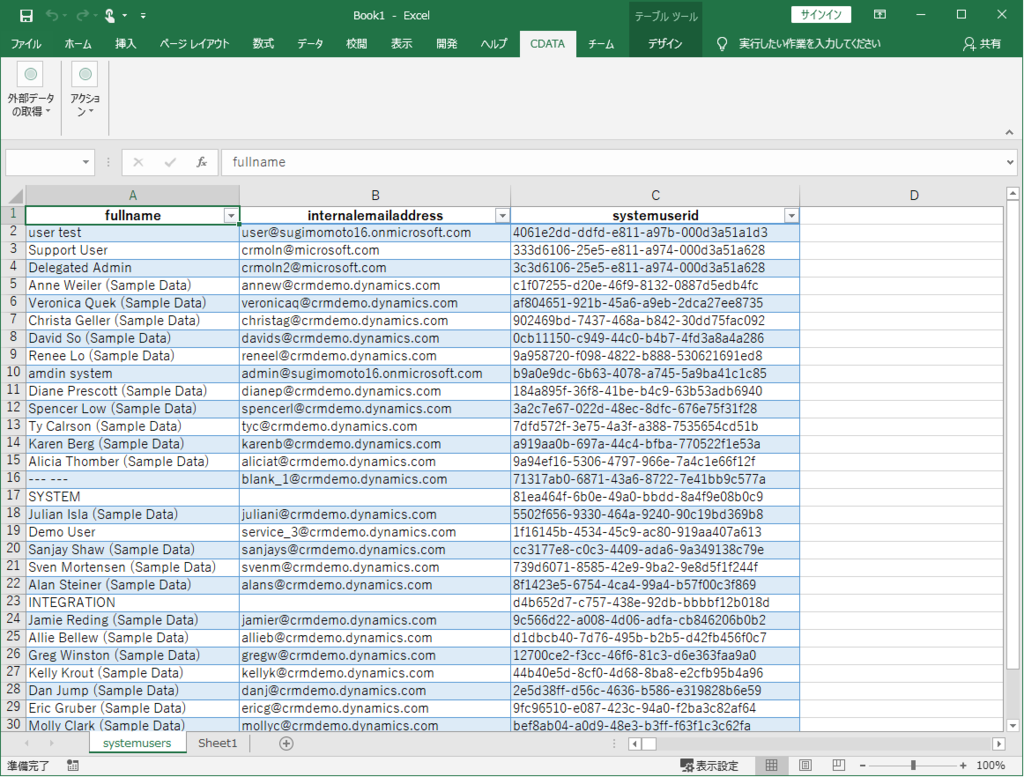Switch to the 表示 tab
This screenshot has height=777, width=1024.
(x=401, y=44)
